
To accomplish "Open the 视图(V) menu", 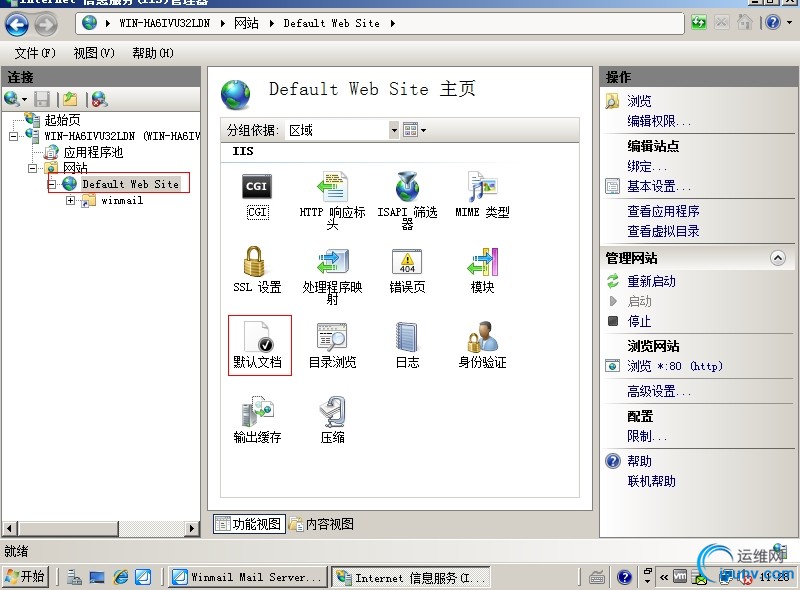I will tap(94, 53).
